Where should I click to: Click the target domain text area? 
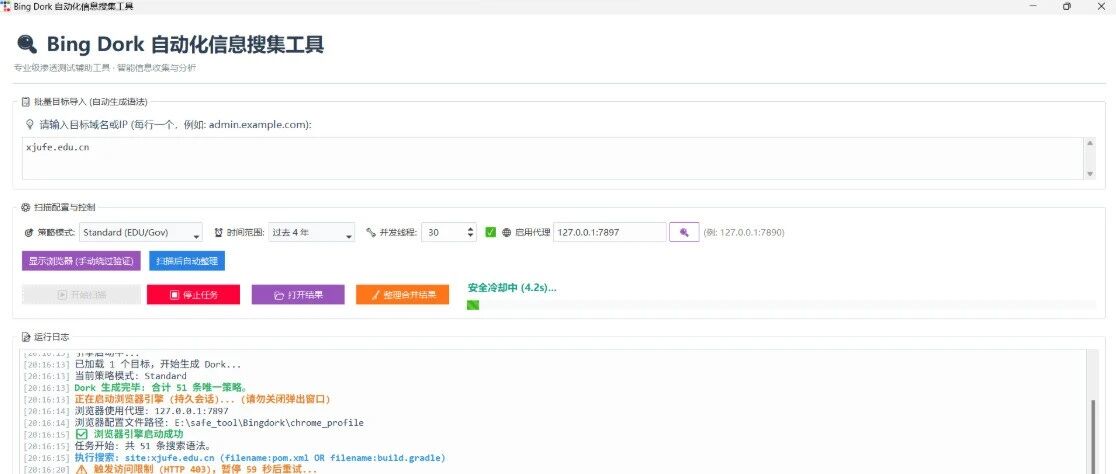553,158
